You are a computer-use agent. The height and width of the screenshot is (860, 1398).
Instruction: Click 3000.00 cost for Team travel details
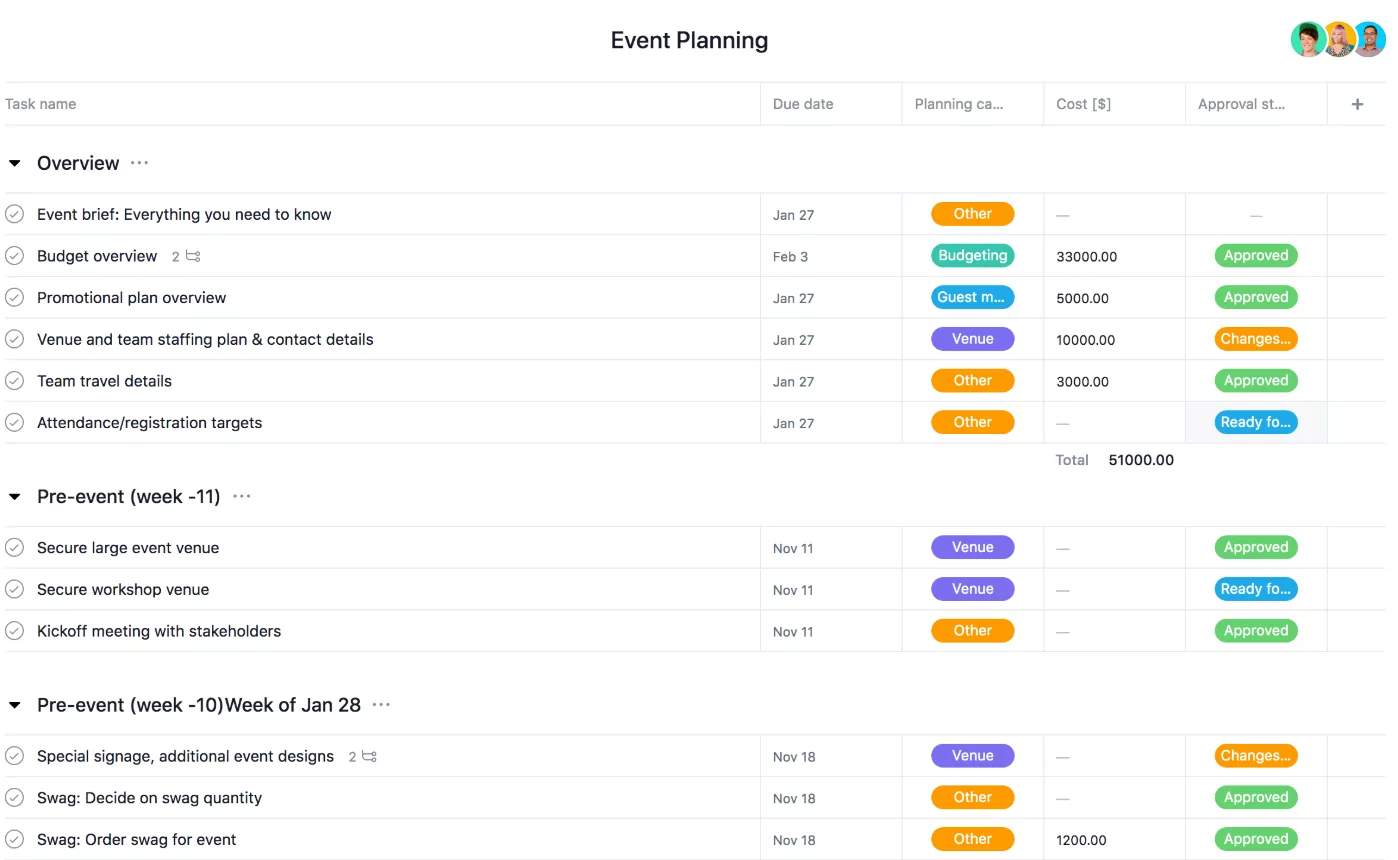[x=1083, y=382]
